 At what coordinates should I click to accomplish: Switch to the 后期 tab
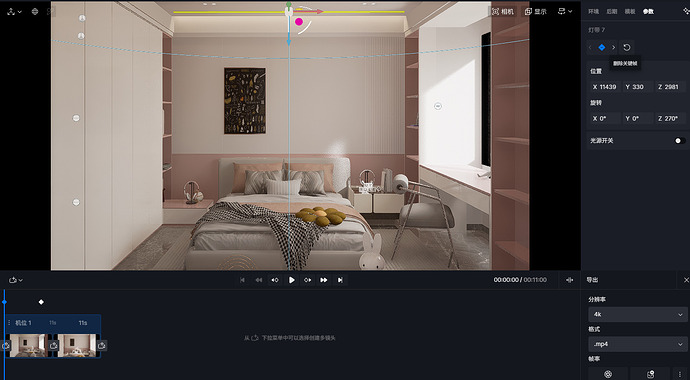(612, 11)
